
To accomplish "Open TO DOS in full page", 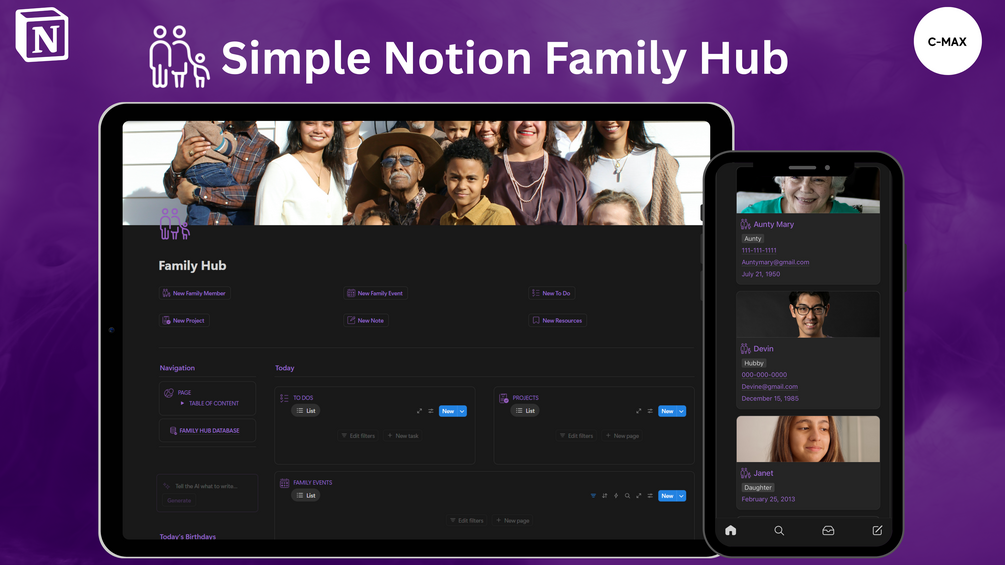I will (419, 411).
